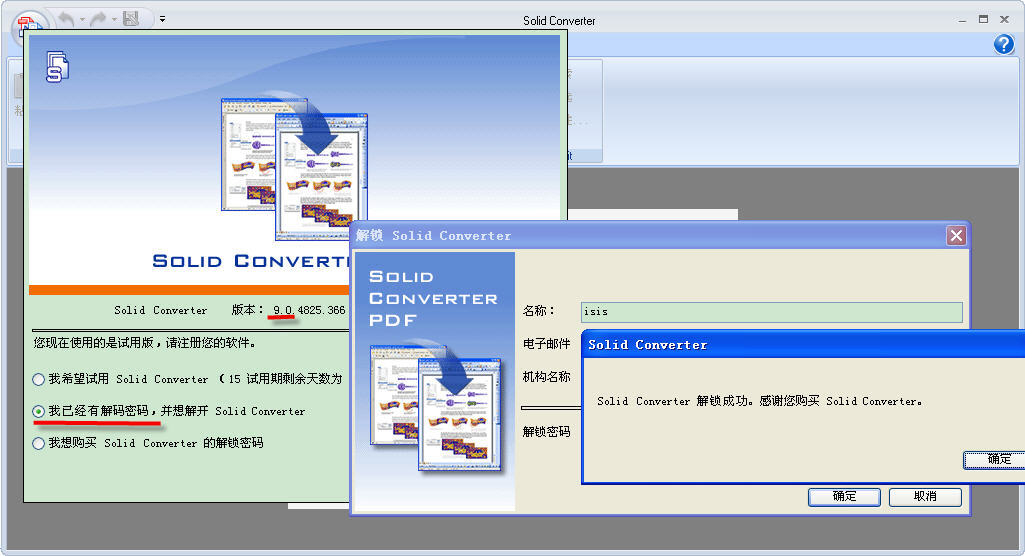Click 确定 in the unlock dialog
The width and height of the screenshot is (1025, 556).
point(844,497)
